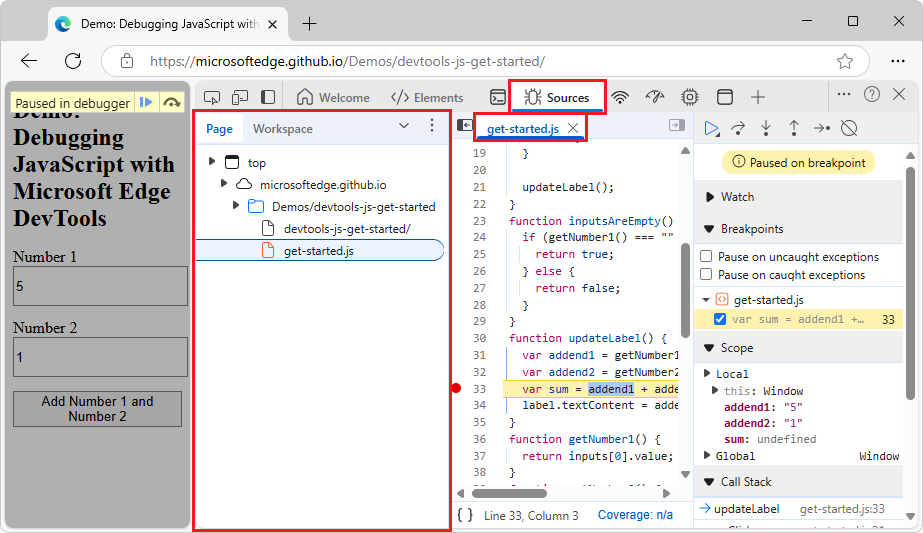Resume from Paused in debugger overlay
Screen dimensions: 923x533
(145, 102)
